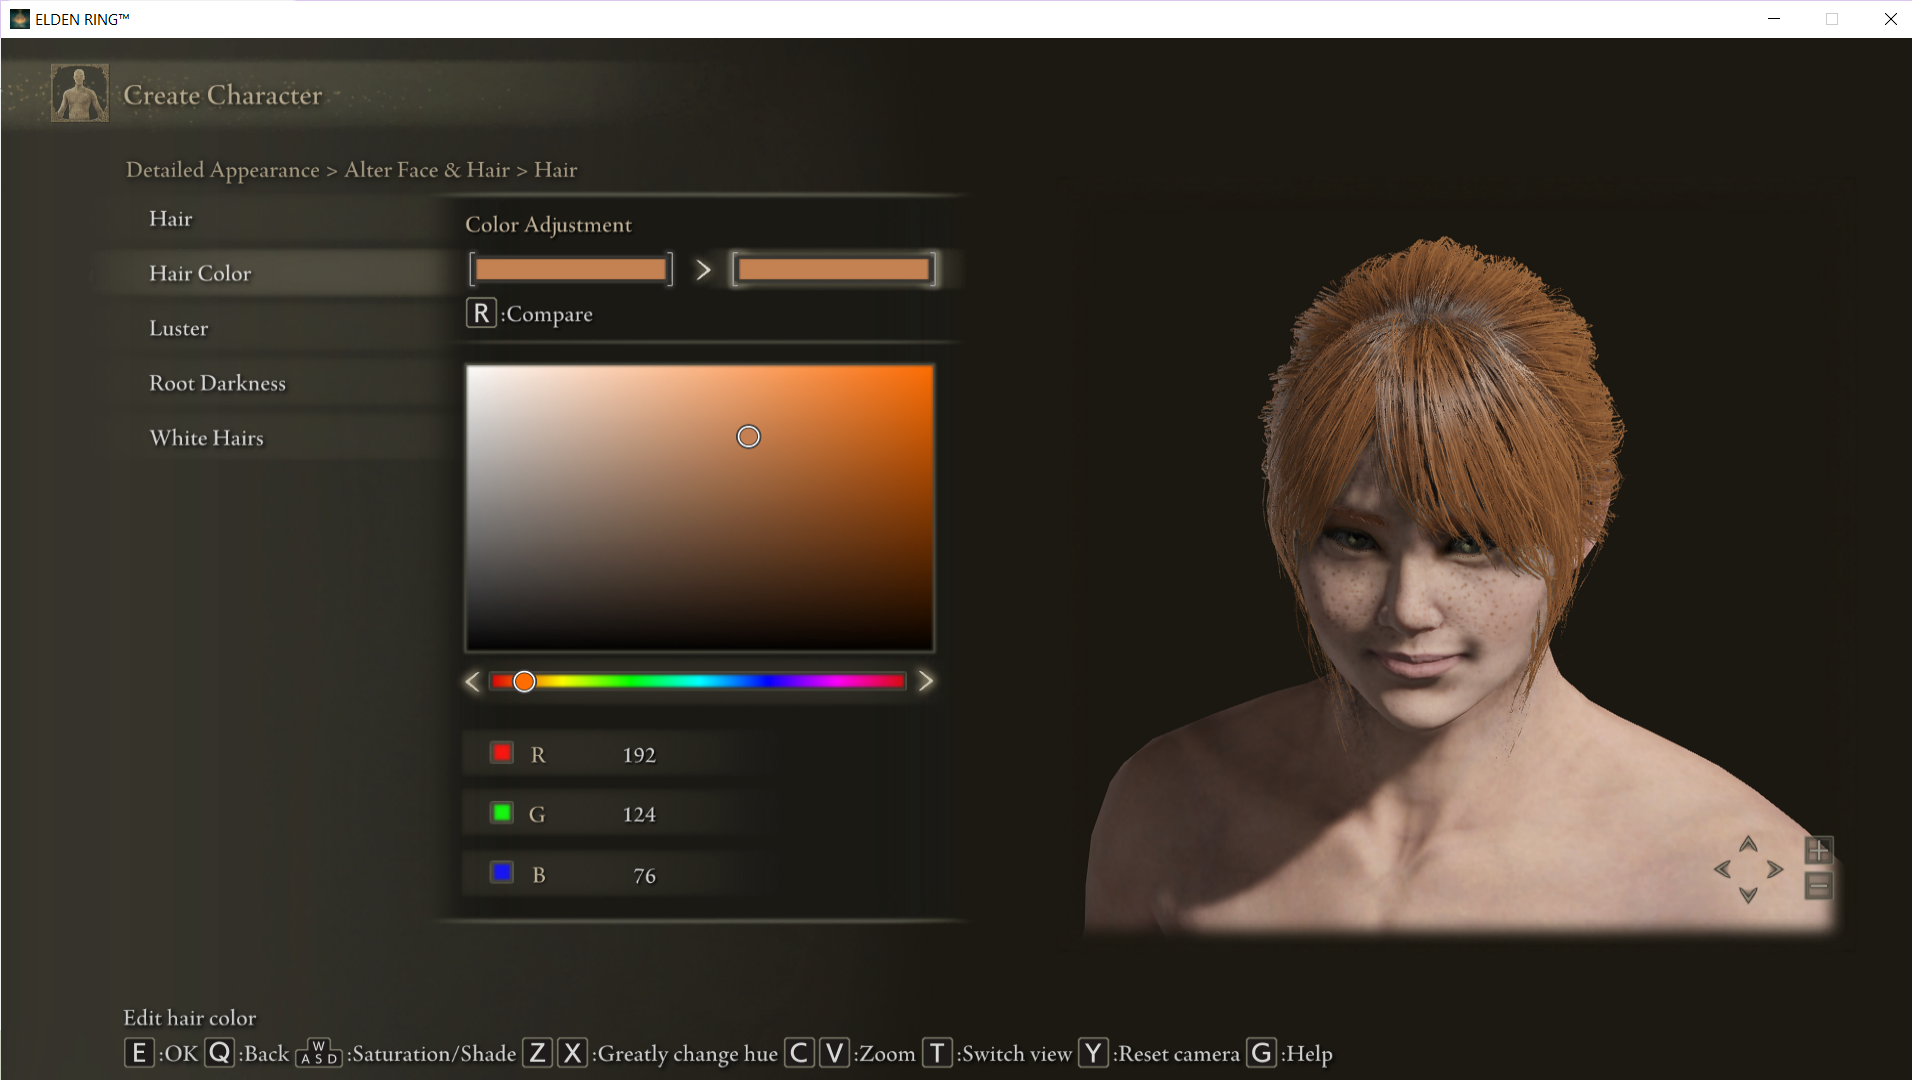Viewport: 1912px width, 1080px height.
Task: Click the new hair color swatch
Action: 834,269
